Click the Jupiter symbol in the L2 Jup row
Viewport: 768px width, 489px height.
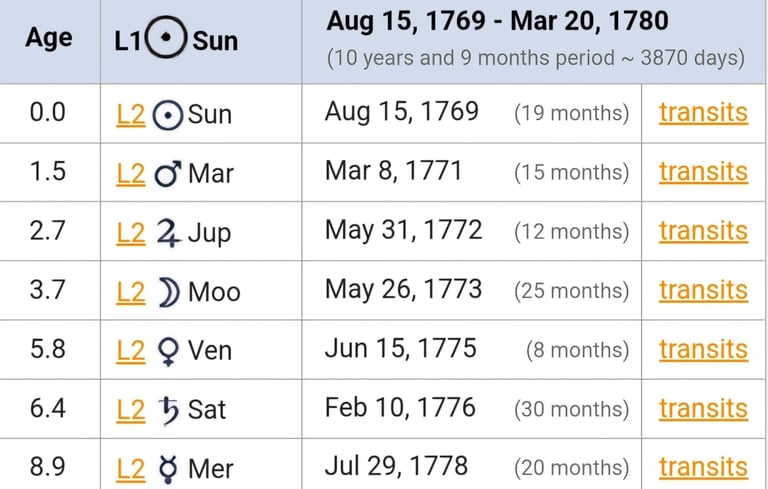[167, 233]
